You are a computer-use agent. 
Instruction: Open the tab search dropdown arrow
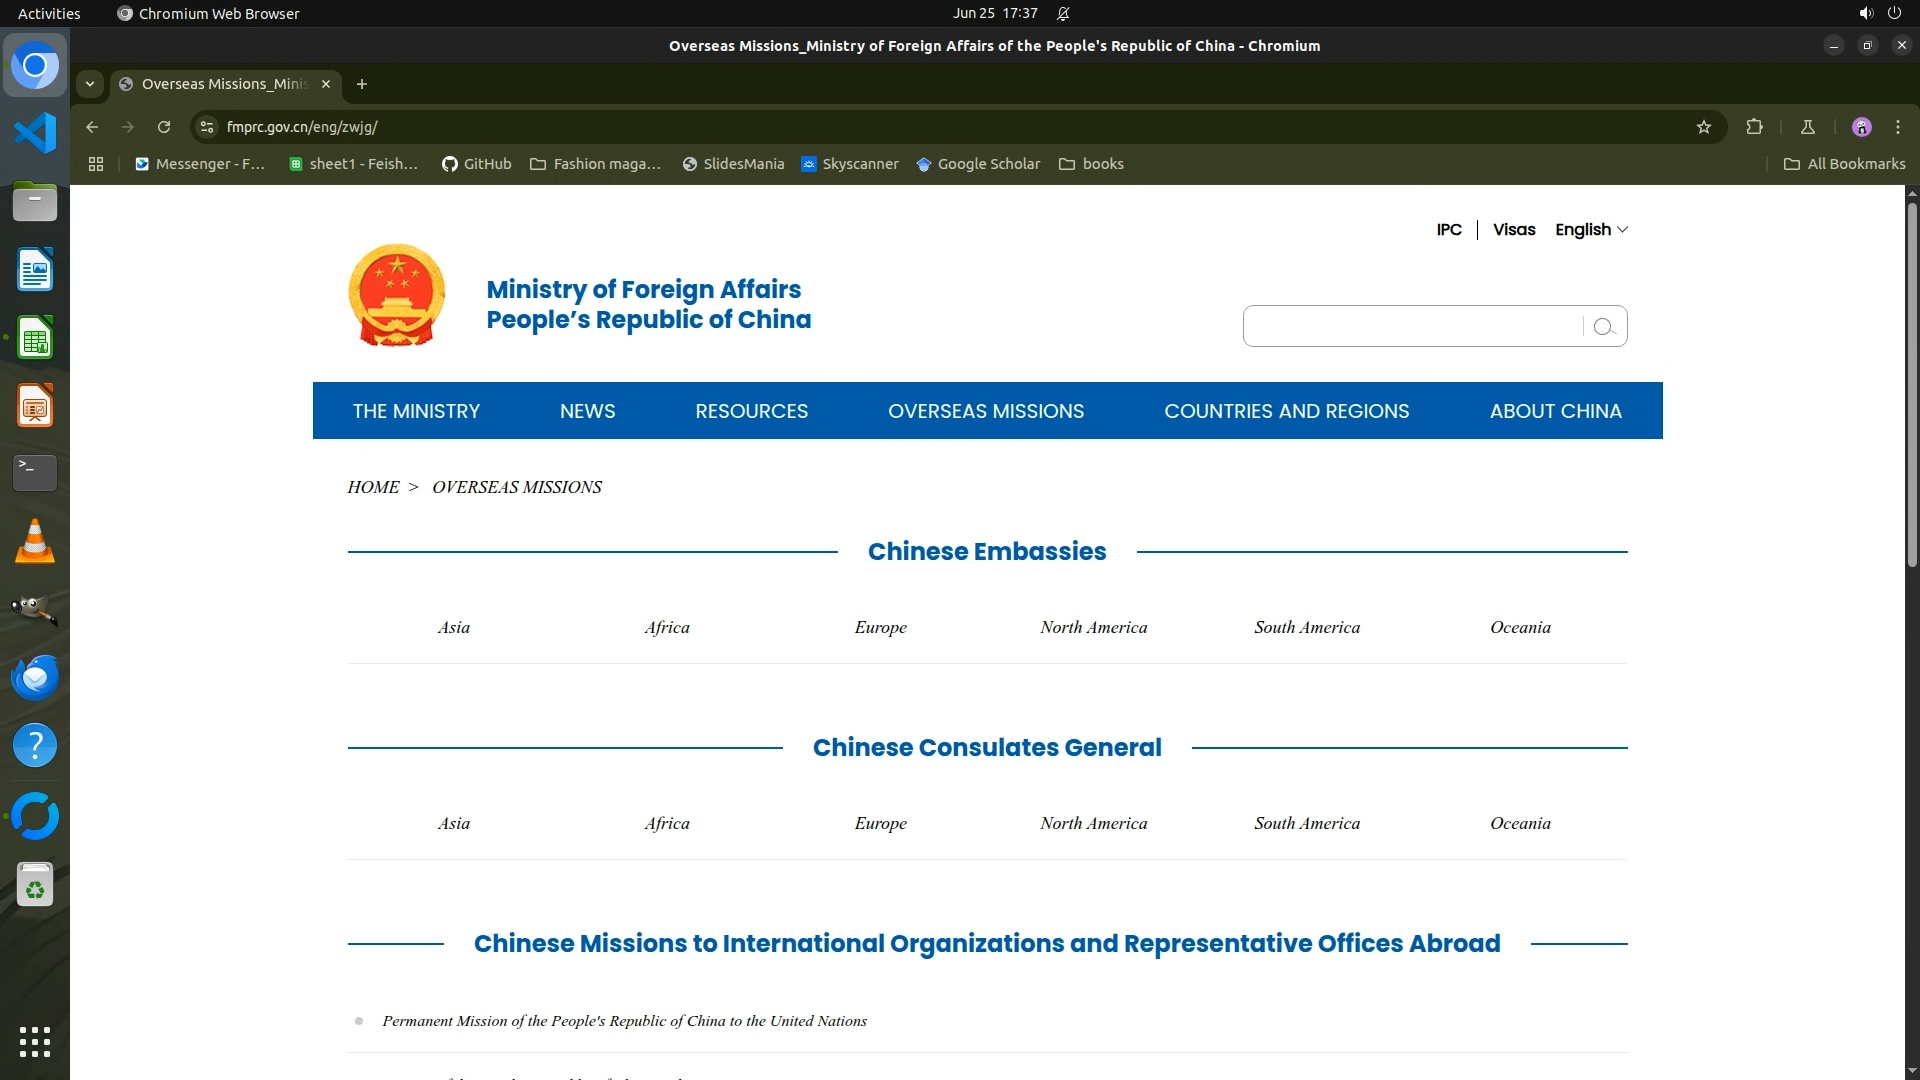[x=90, y=84]
